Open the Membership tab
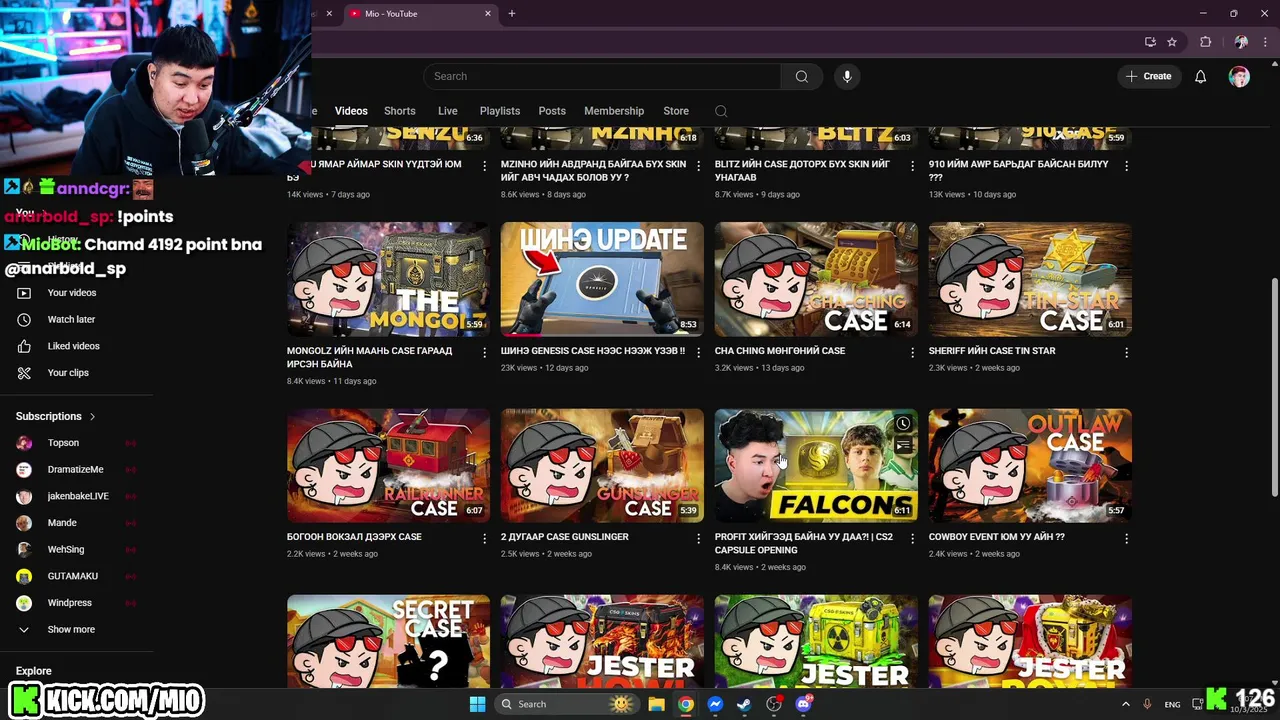Screen dimensions: 1280x720 coord(614,111)
